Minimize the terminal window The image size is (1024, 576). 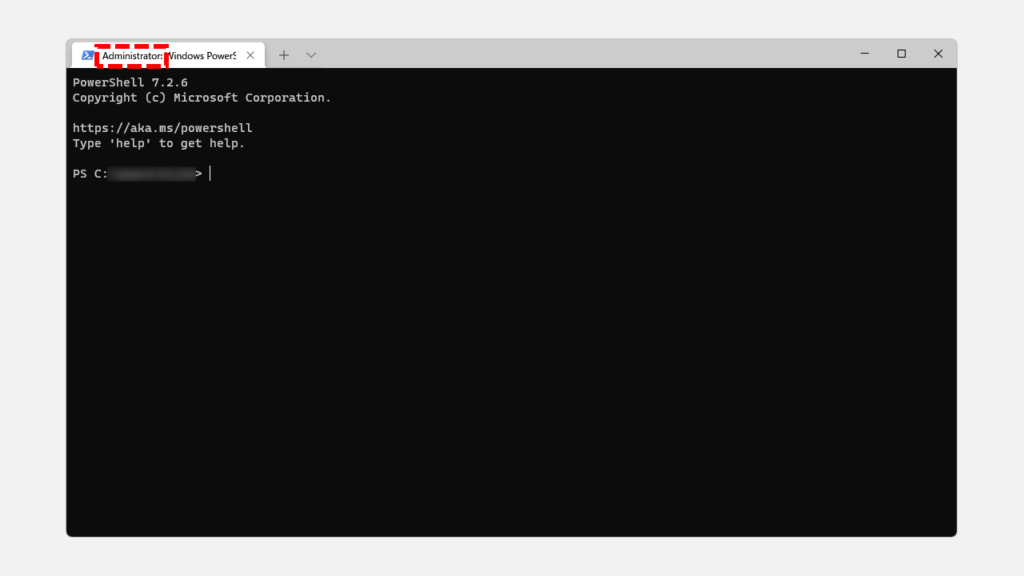pyautogui.click(x=865, y=54)
